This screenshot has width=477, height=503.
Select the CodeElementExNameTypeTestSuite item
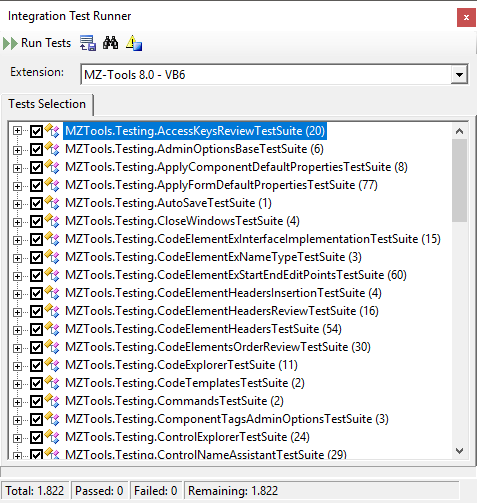[x=213, y=257]
